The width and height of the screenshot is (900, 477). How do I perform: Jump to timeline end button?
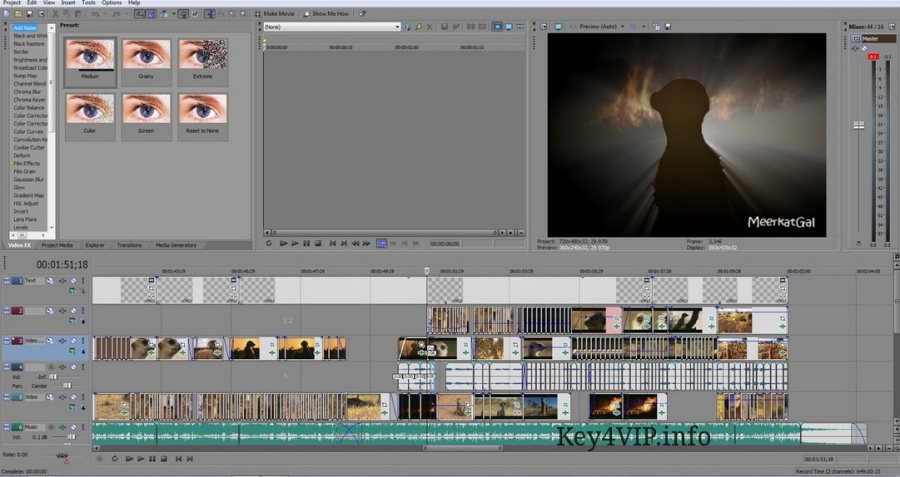(x=190, y=459)
